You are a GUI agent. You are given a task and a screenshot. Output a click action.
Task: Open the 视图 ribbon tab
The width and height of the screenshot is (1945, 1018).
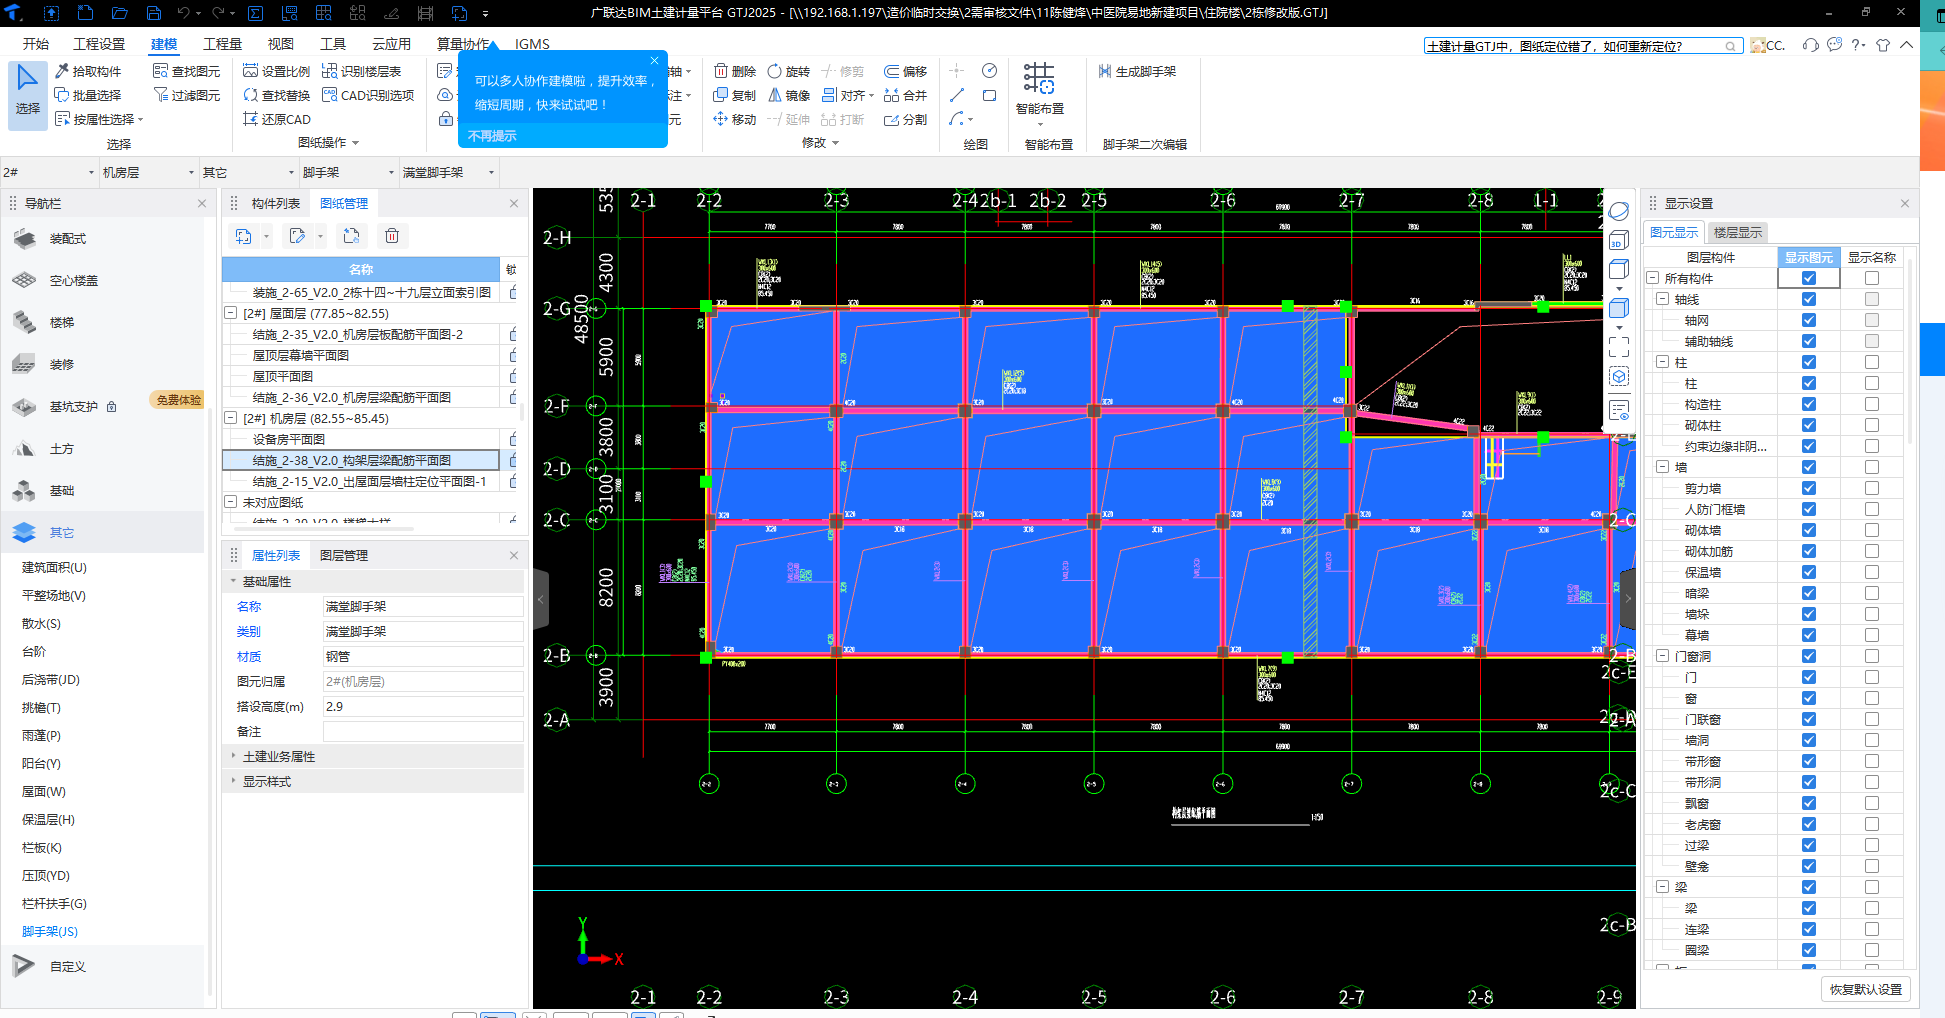pos(280,44)
